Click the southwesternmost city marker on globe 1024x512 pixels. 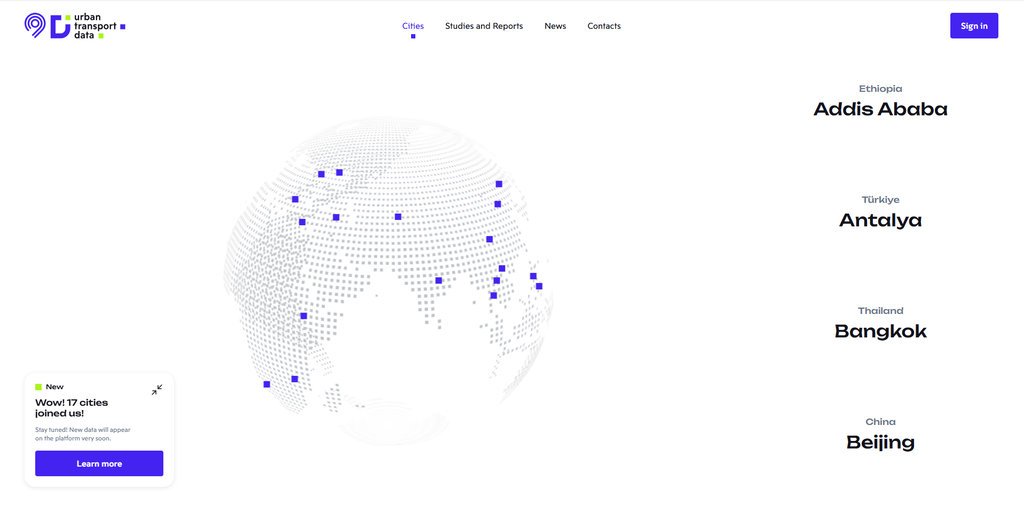coord(266,384)
